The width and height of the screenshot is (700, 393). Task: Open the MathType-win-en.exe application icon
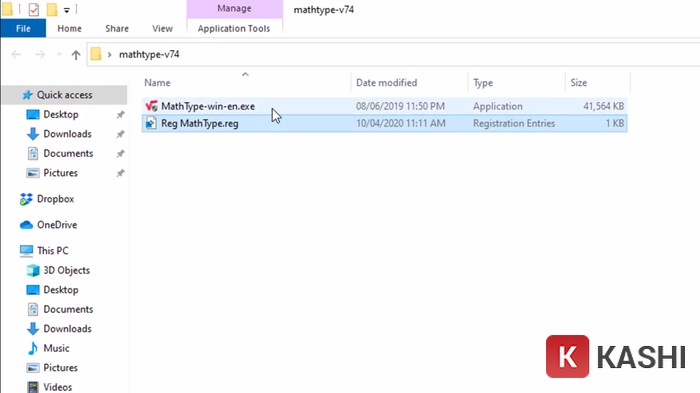[151, 106]
